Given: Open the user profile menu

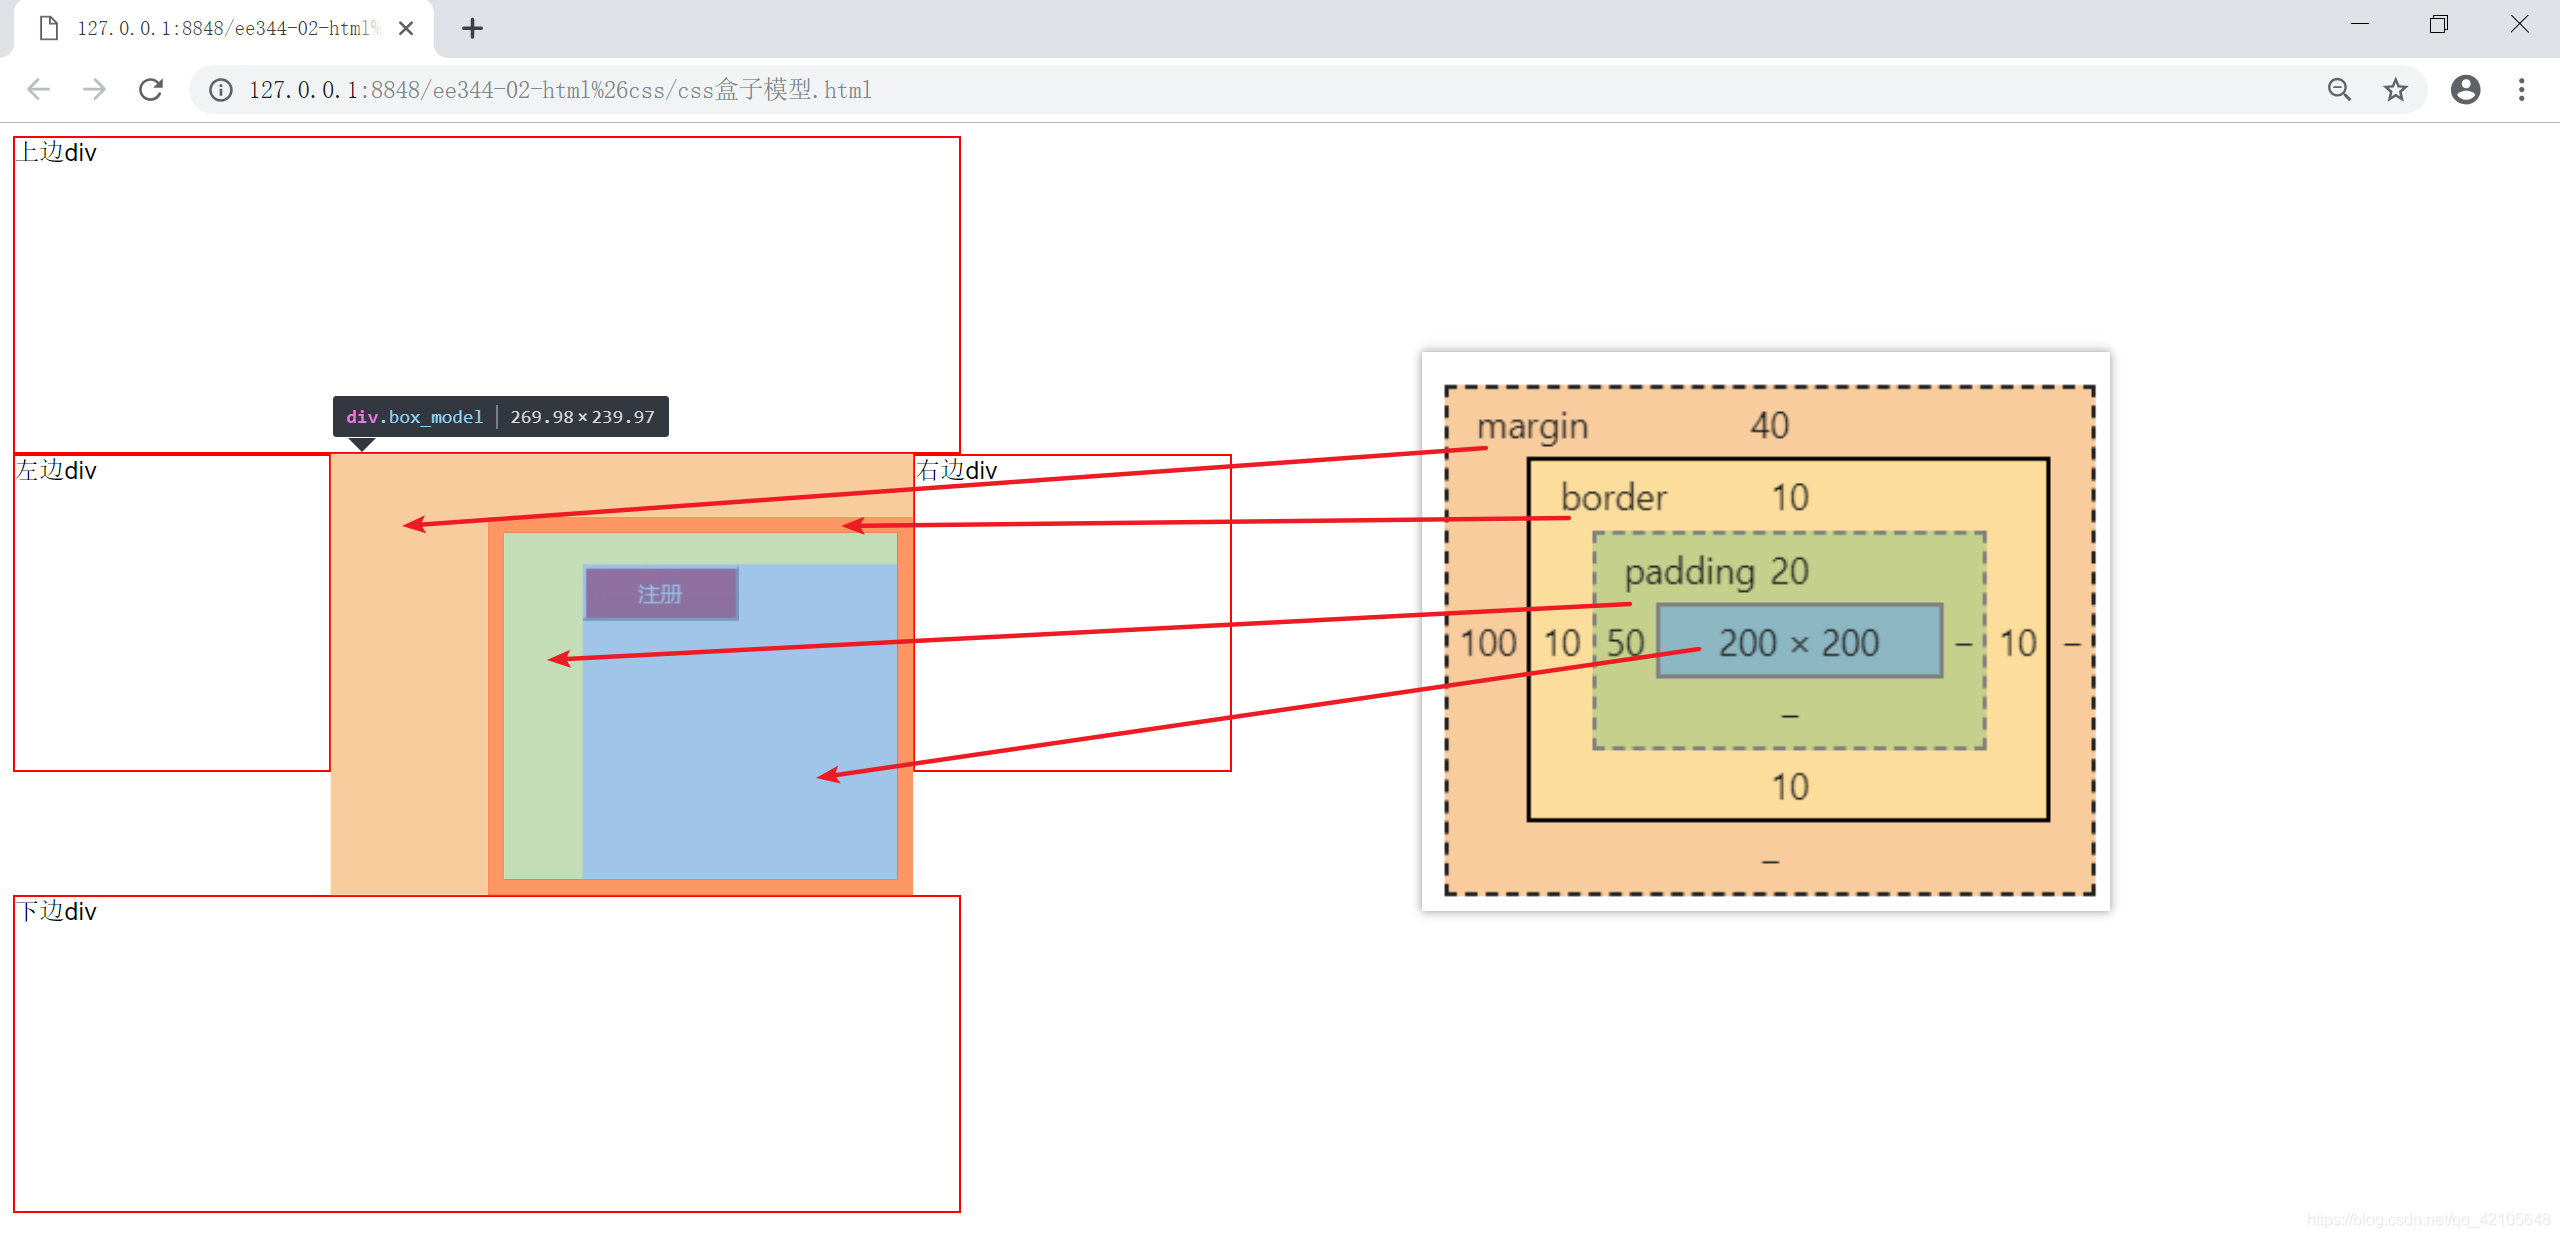Looking at the screenshot, I should click(2466, 90).
